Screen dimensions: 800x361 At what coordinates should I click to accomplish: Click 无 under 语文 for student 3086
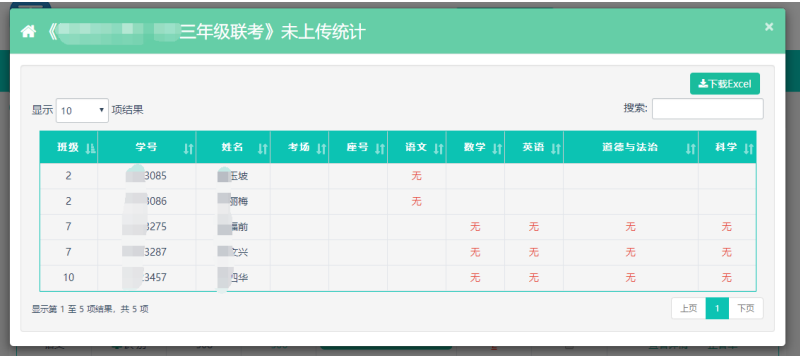[416, 201]
